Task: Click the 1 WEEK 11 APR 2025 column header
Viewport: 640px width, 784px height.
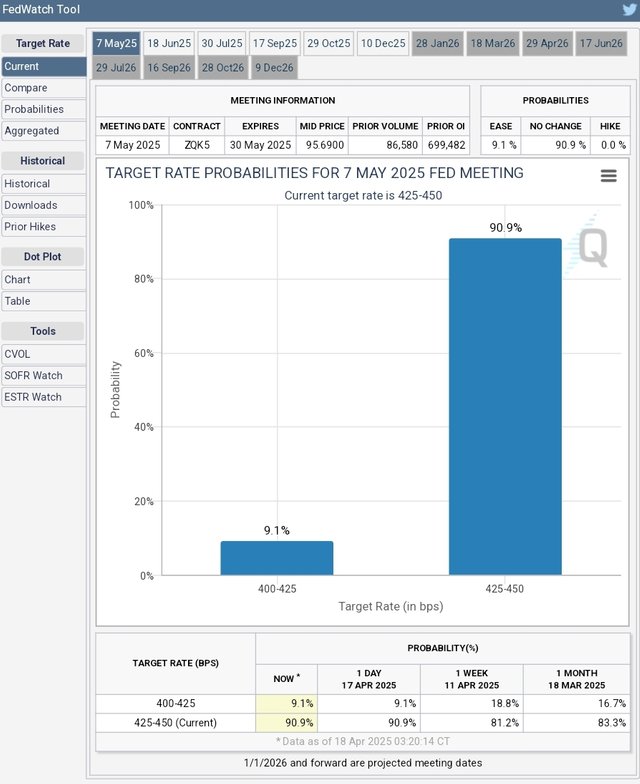Action: click(x=472, y=679)
